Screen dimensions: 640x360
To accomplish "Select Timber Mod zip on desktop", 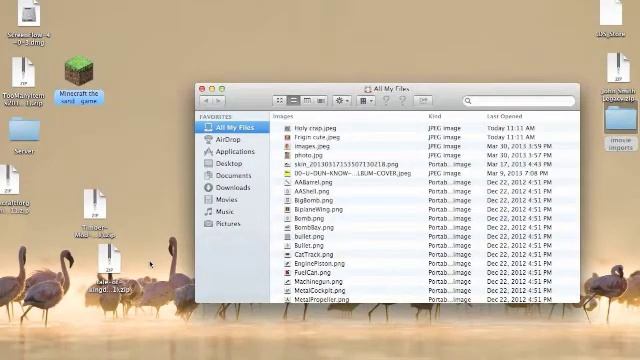I will 95,204.
